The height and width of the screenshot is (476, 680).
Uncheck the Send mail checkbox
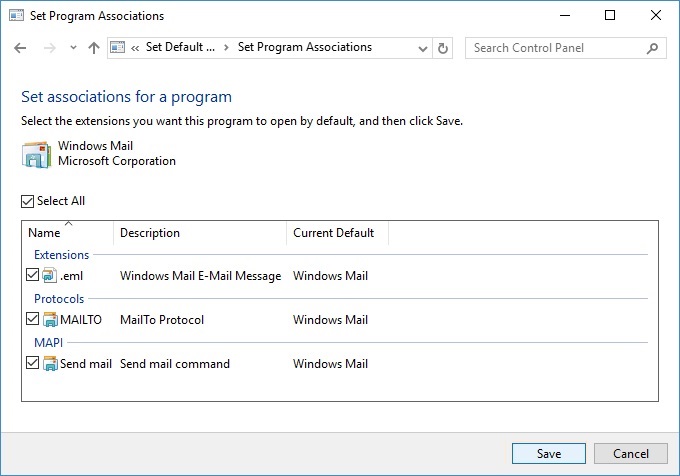[x=33, y=363]
